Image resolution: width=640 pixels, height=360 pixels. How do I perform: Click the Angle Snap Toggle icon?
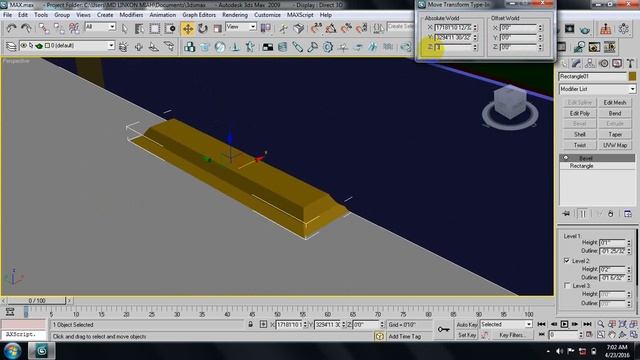coord(331,28)
